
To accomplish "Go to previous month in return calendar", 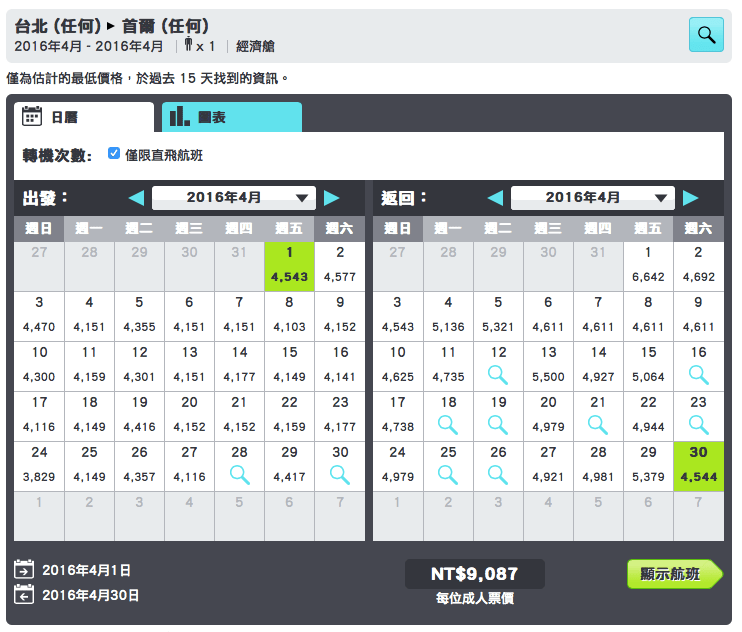I will (494, 198).
